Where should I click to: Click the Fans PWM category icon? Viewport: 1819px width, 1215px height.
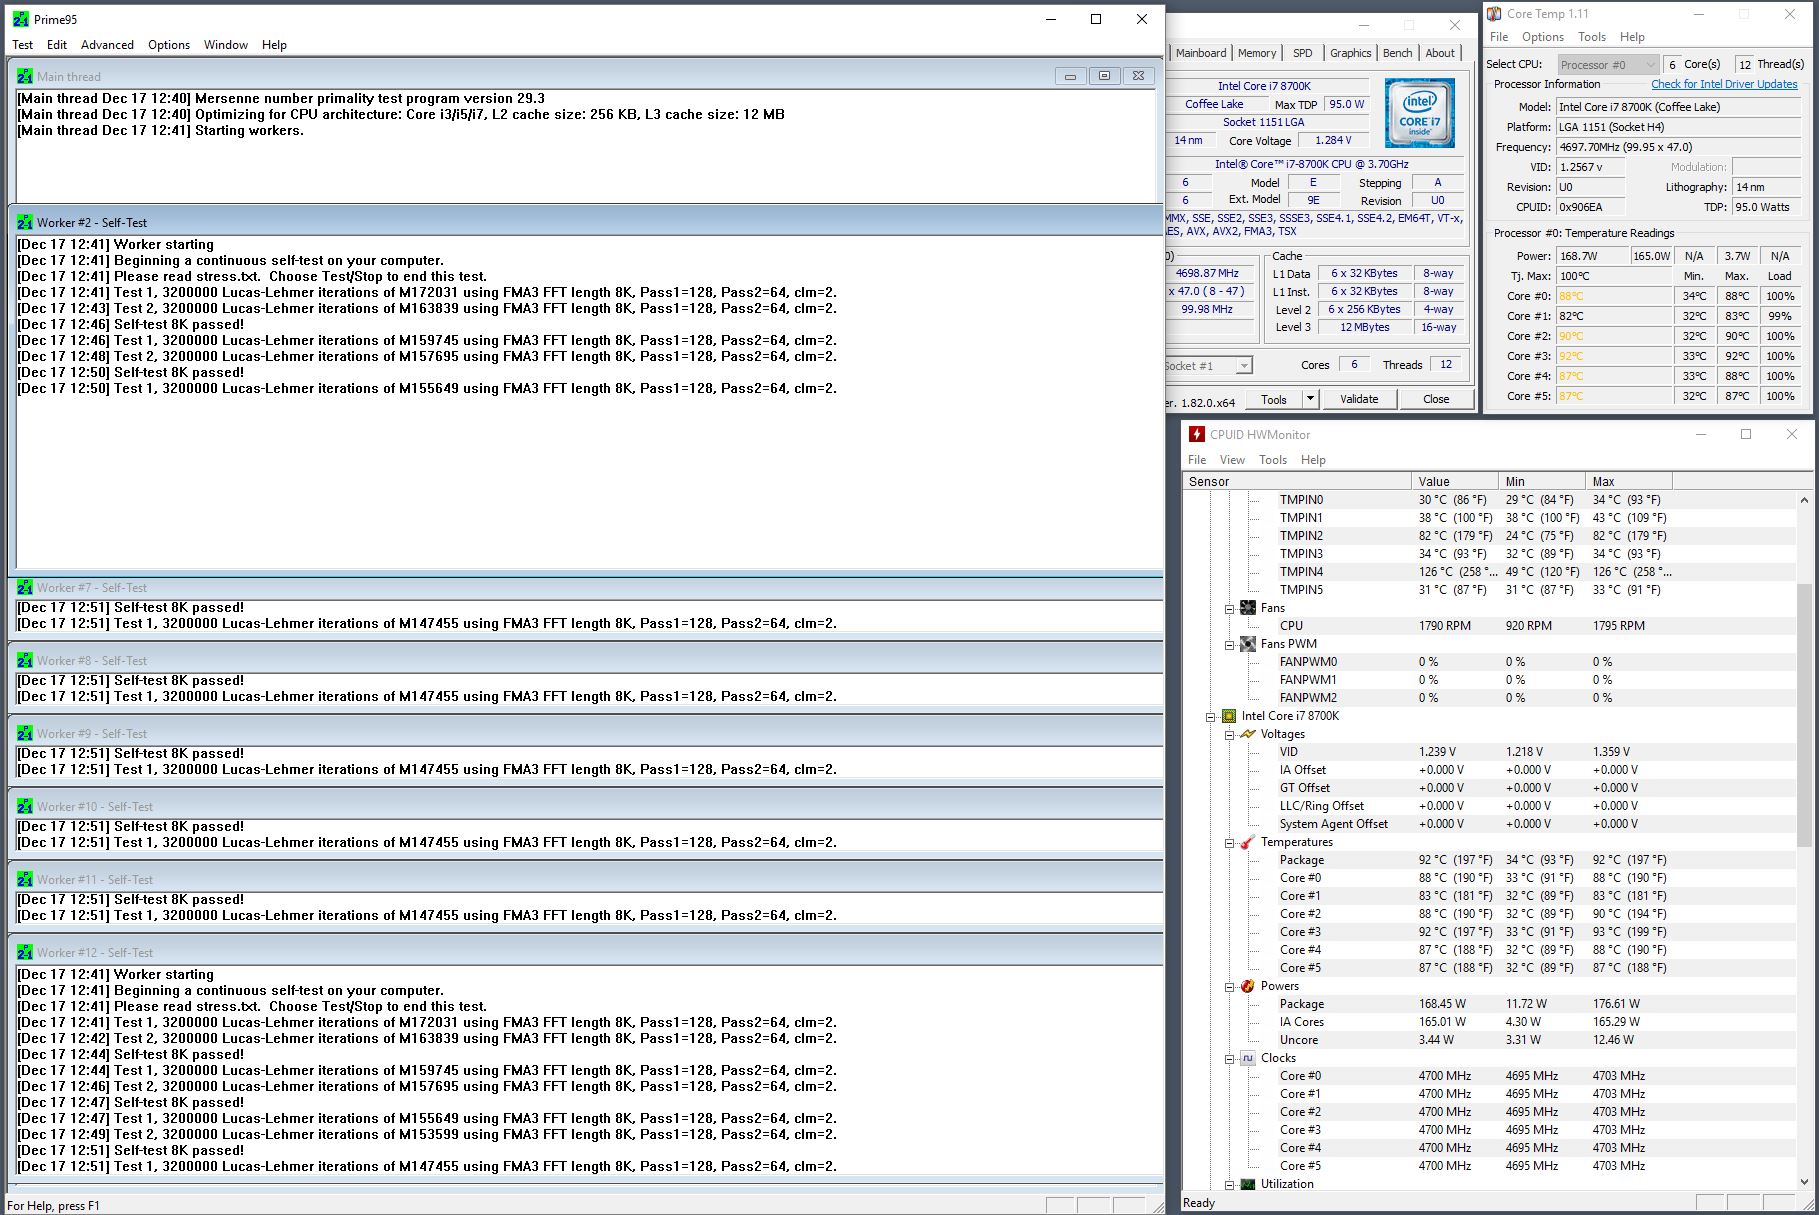[x=1248, y=643]
